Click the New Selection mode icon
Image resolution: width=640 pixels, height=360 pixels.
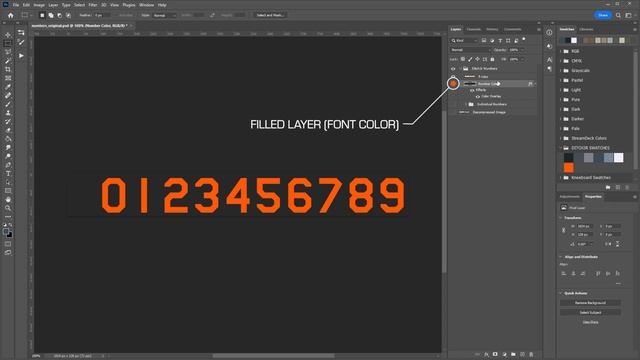point(42,15)
